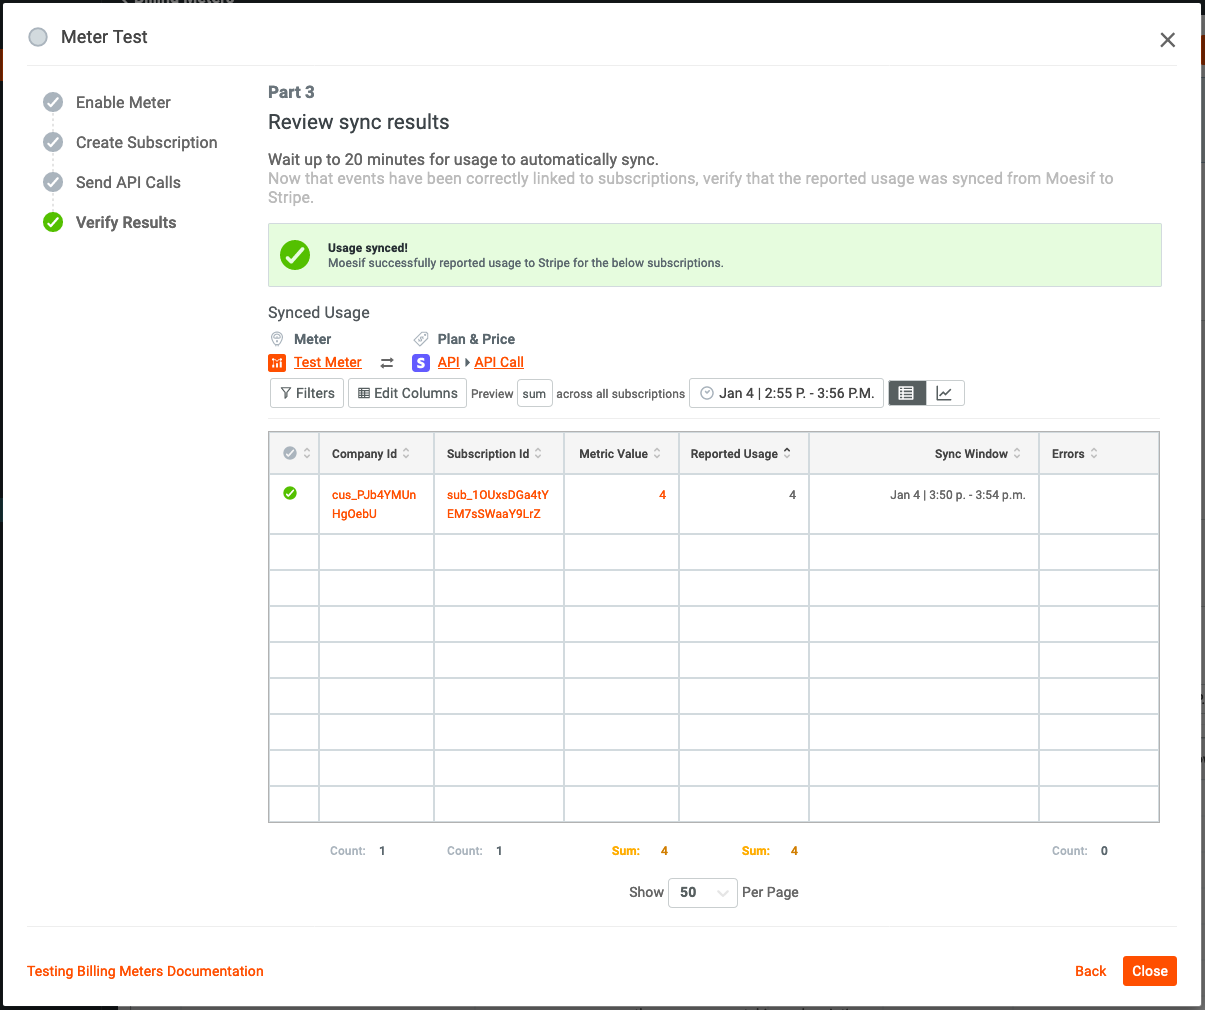
Task: Open the date range picker
Action: point(786,393)
